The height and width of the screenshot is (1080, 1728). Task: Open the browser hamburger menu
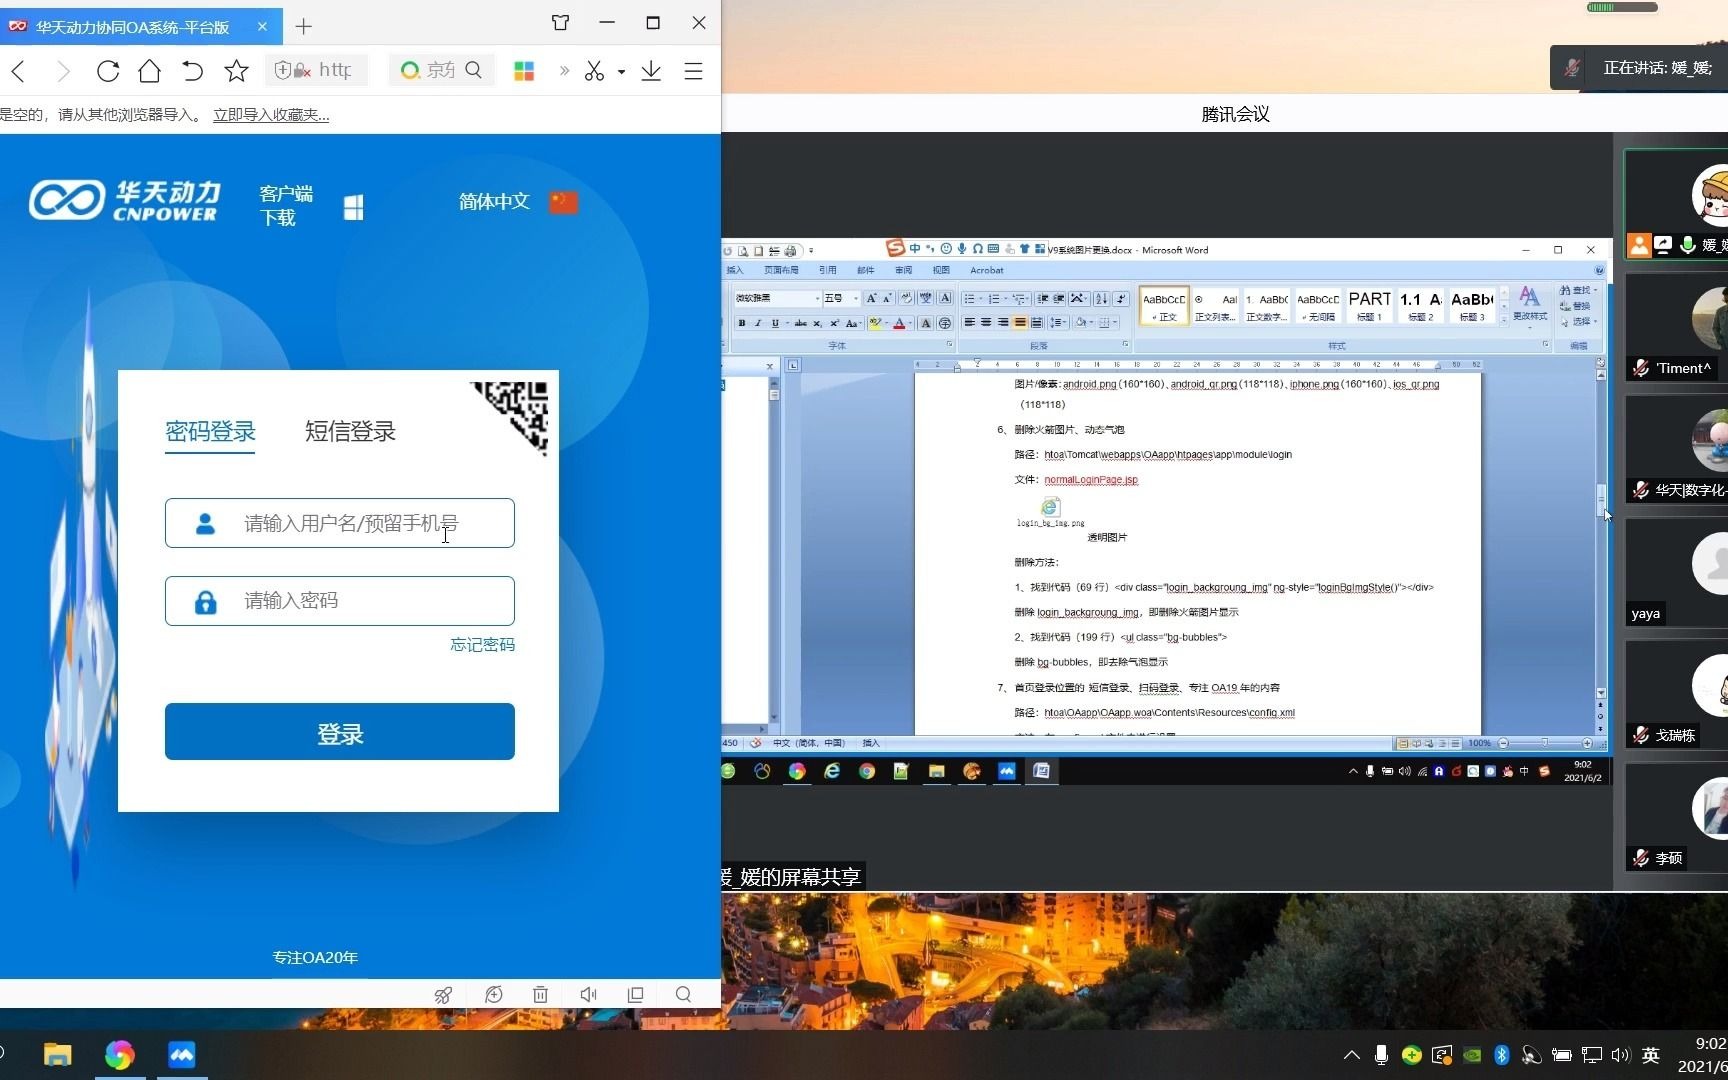pyautogui.click(x=693, y=71)
